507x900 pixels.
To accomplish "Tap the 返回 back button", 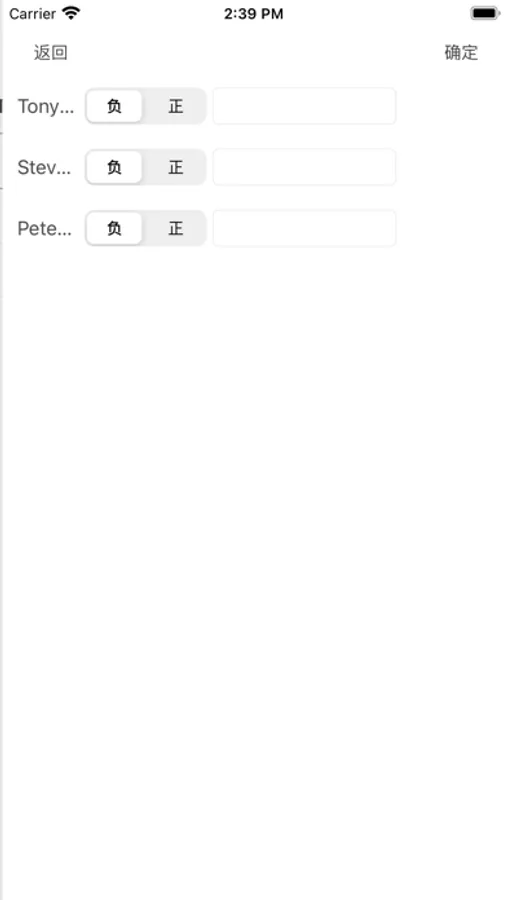I will pos(51,53).
